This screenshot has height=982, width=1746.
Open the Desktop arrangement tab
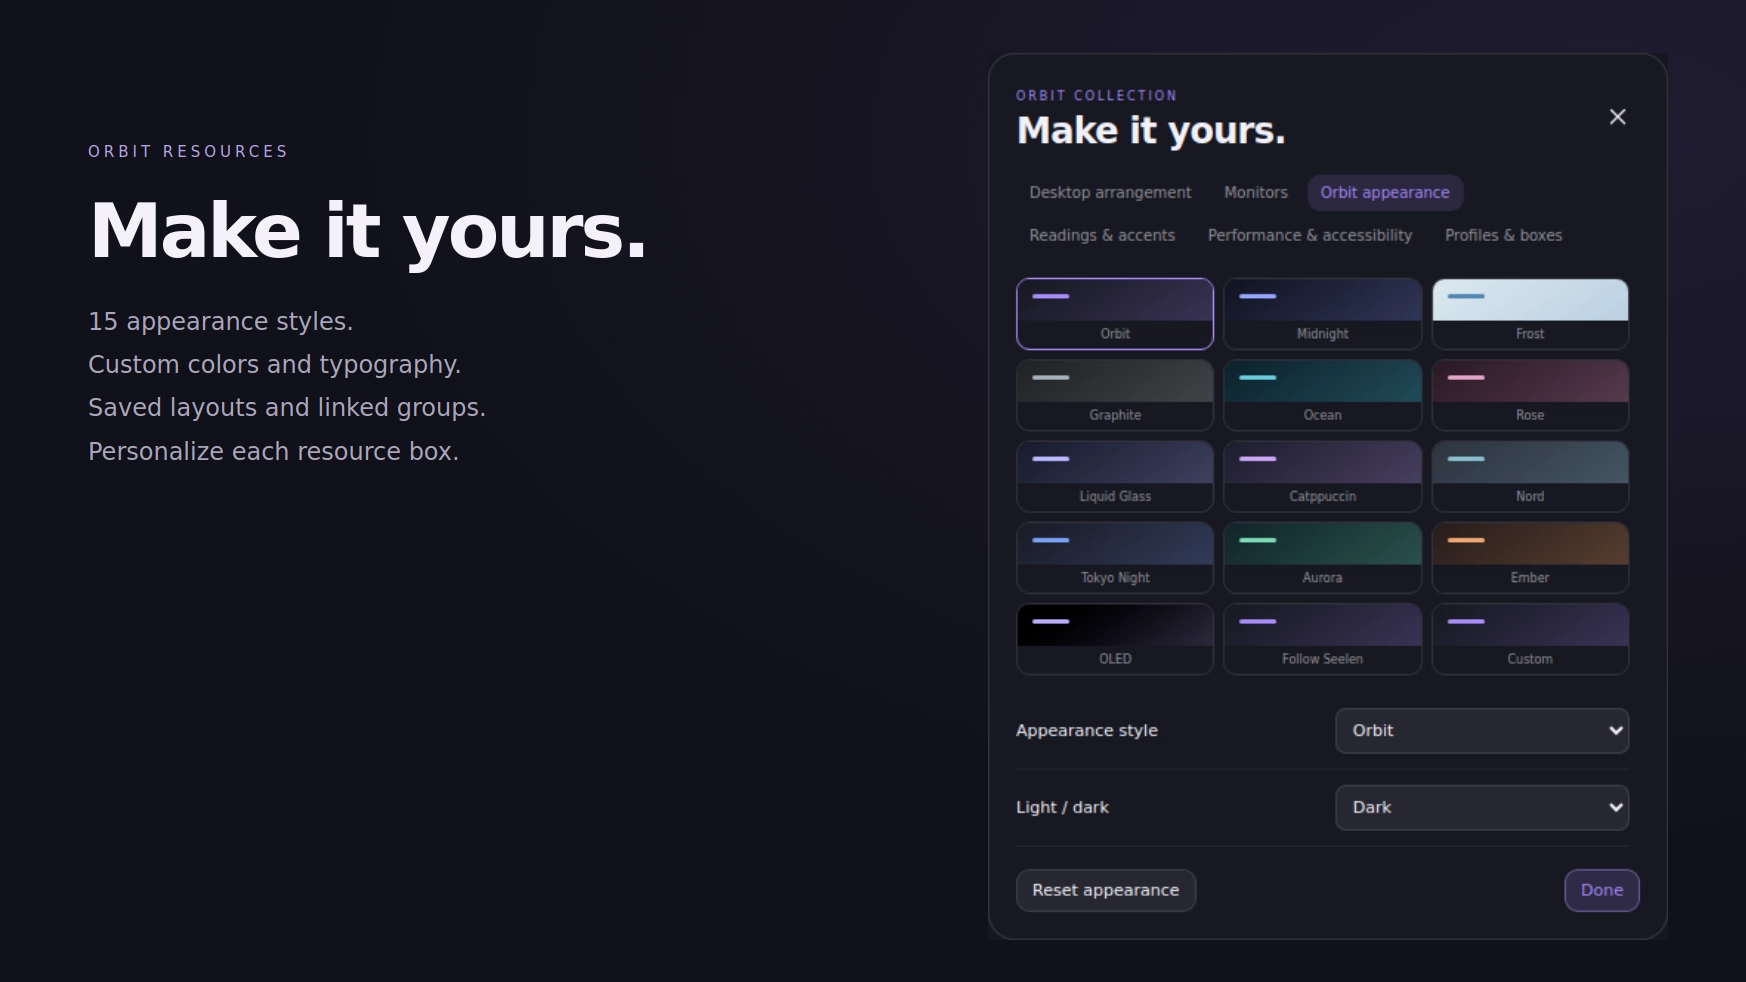(x=1110, y=193)
